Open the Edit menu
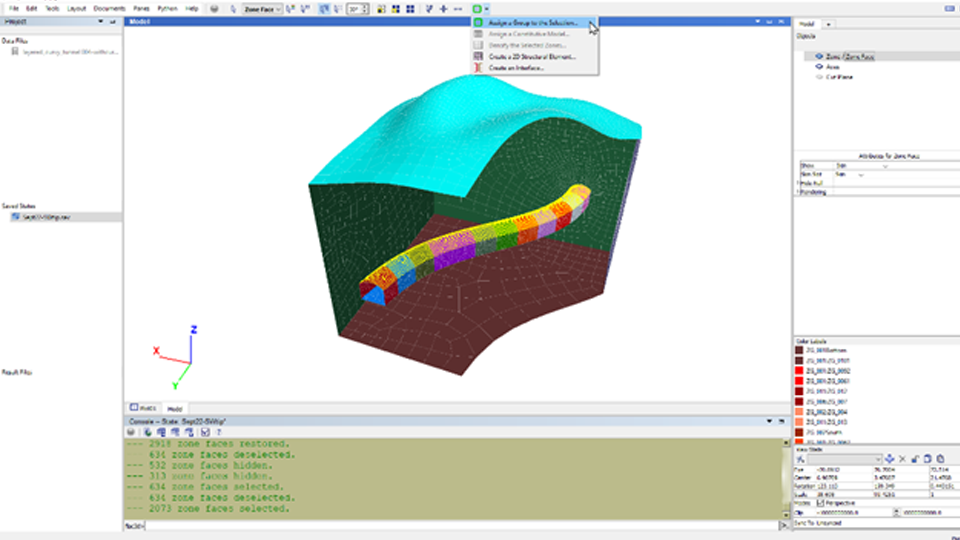 coord(31,9)
